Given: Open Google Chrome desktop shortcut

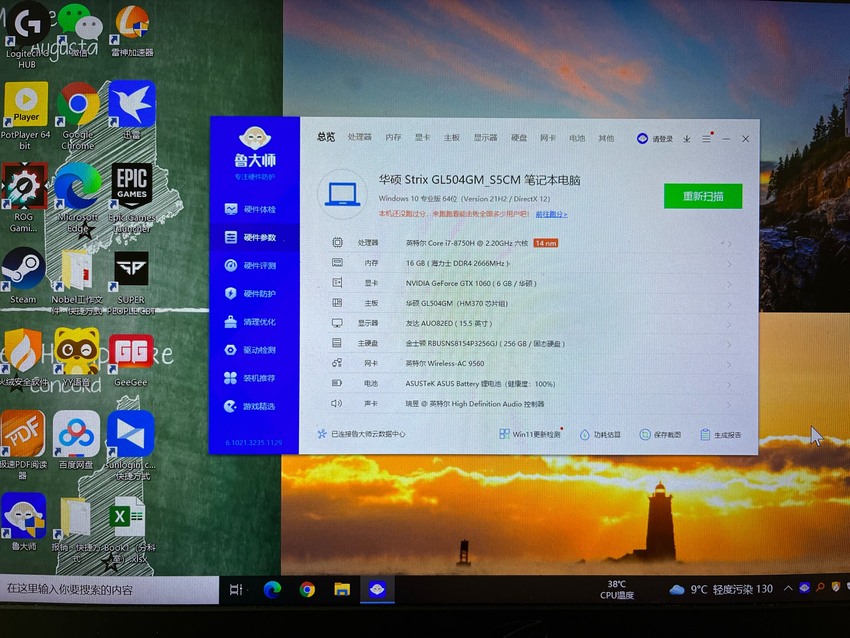Looking at the screenshot, I should [x=78, y=115].
